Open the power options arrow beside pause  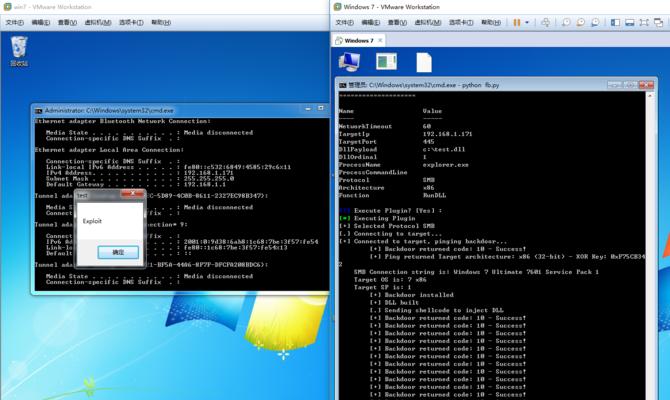tap(527, 22)
